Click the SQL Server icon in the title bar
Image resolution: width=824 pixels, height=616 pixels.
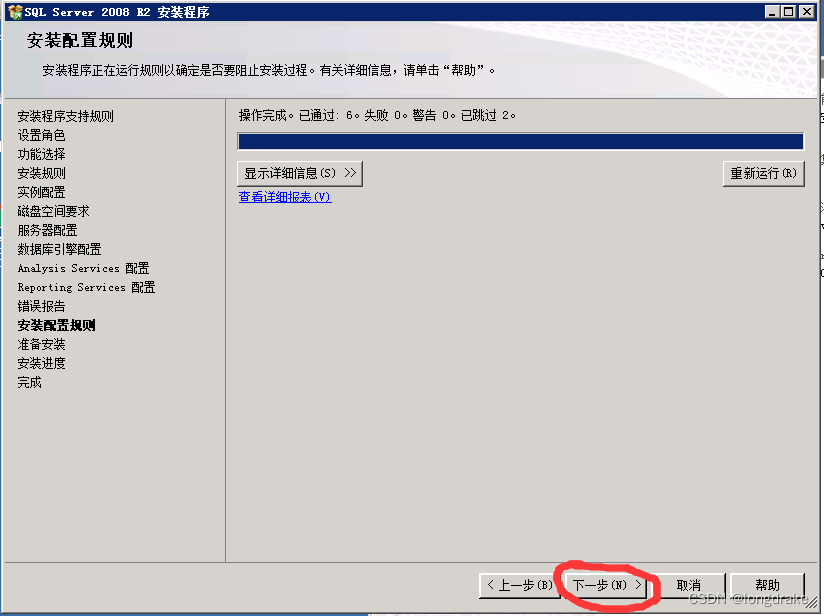[x=10, y=11]
